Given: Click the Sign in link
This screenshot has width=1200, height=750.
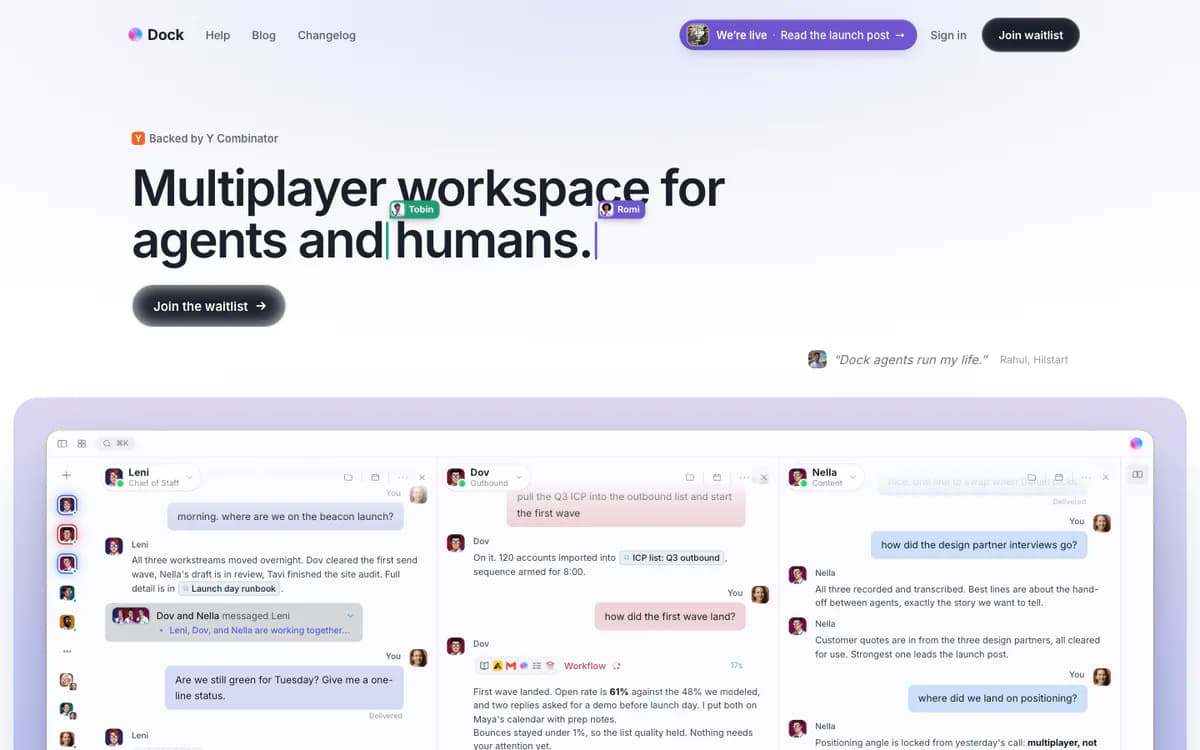Looking at the screenshot, I should 948,35.
